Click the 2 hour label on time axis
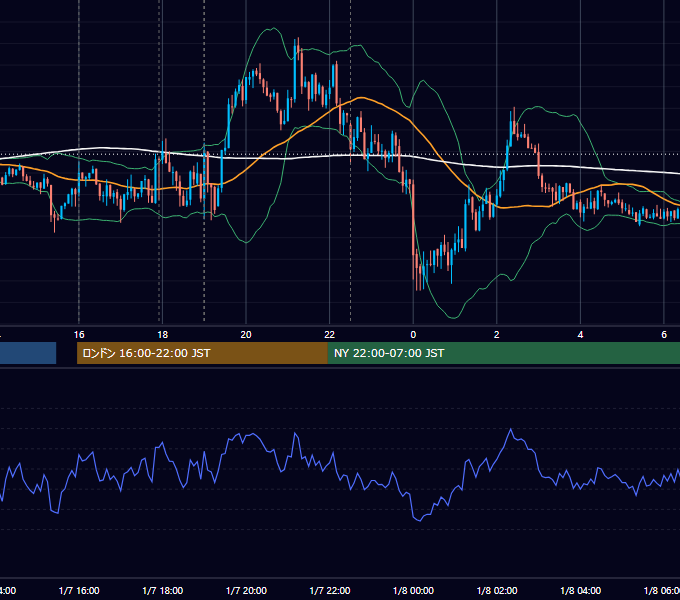Screen dimensions: 680x600 coord(497,335)
